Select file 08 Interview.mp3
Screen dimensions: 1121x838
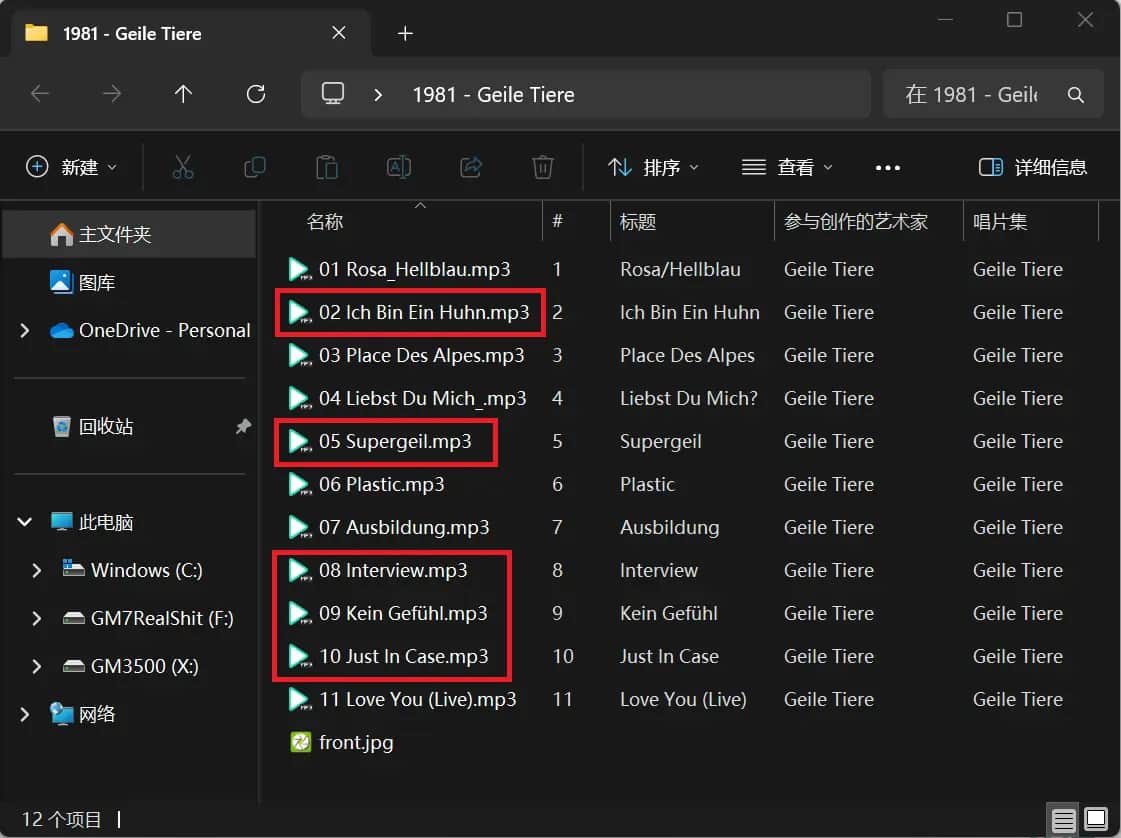(392, 571)
